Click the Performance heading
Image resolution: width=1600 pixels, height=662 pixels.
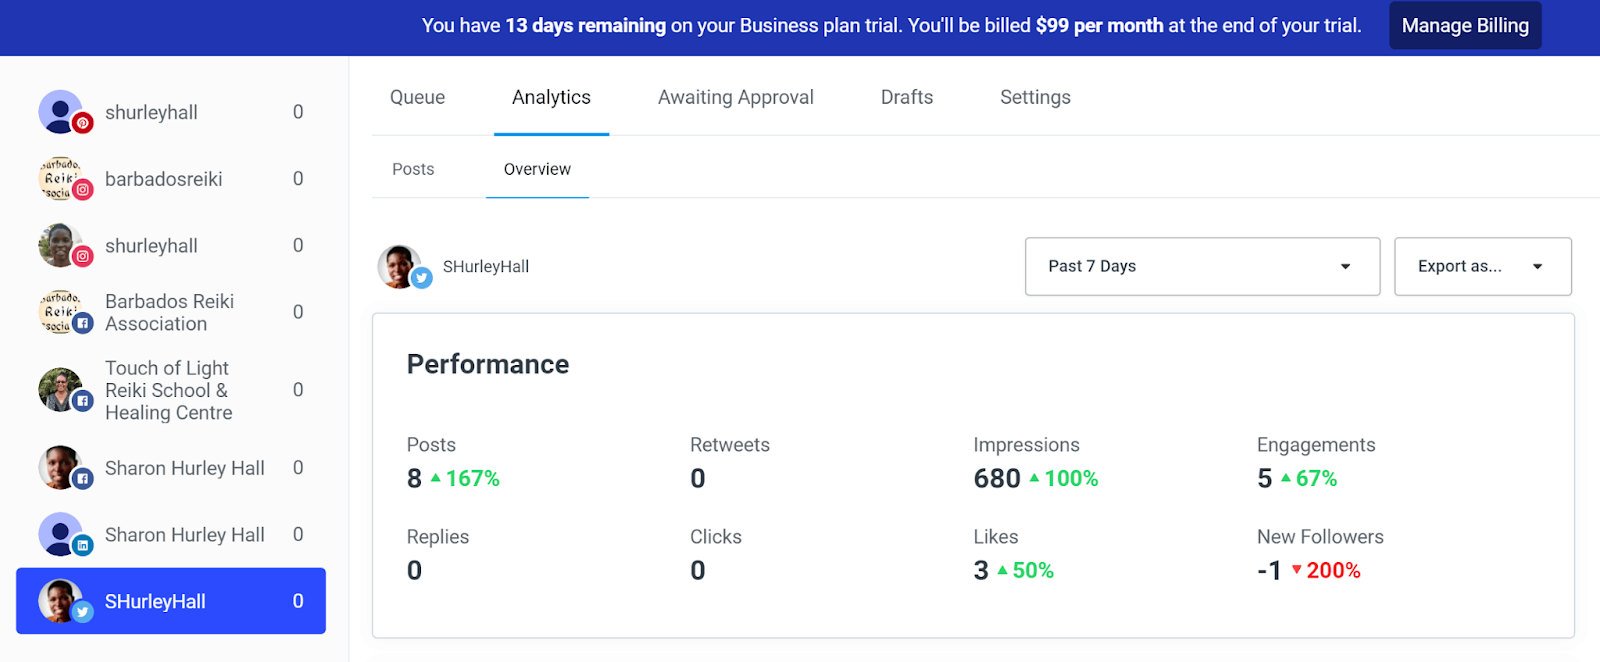(488, 364)
